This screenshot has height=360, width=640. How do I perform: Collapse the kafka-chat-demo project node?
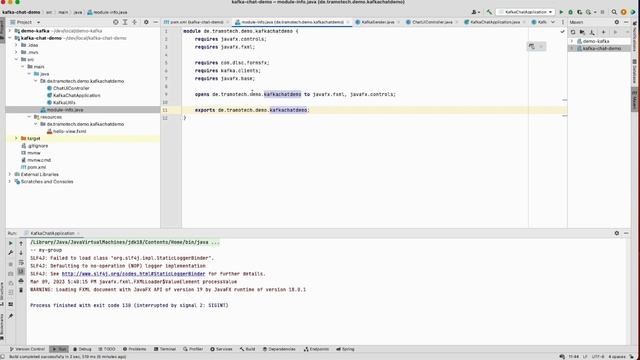[10, 38]
